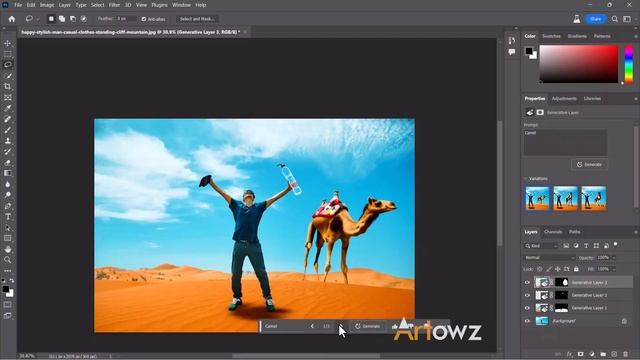Open Fill value dropdown arrow
The height and width of the screenshot is (360, 640).
(x=613, y=269)
